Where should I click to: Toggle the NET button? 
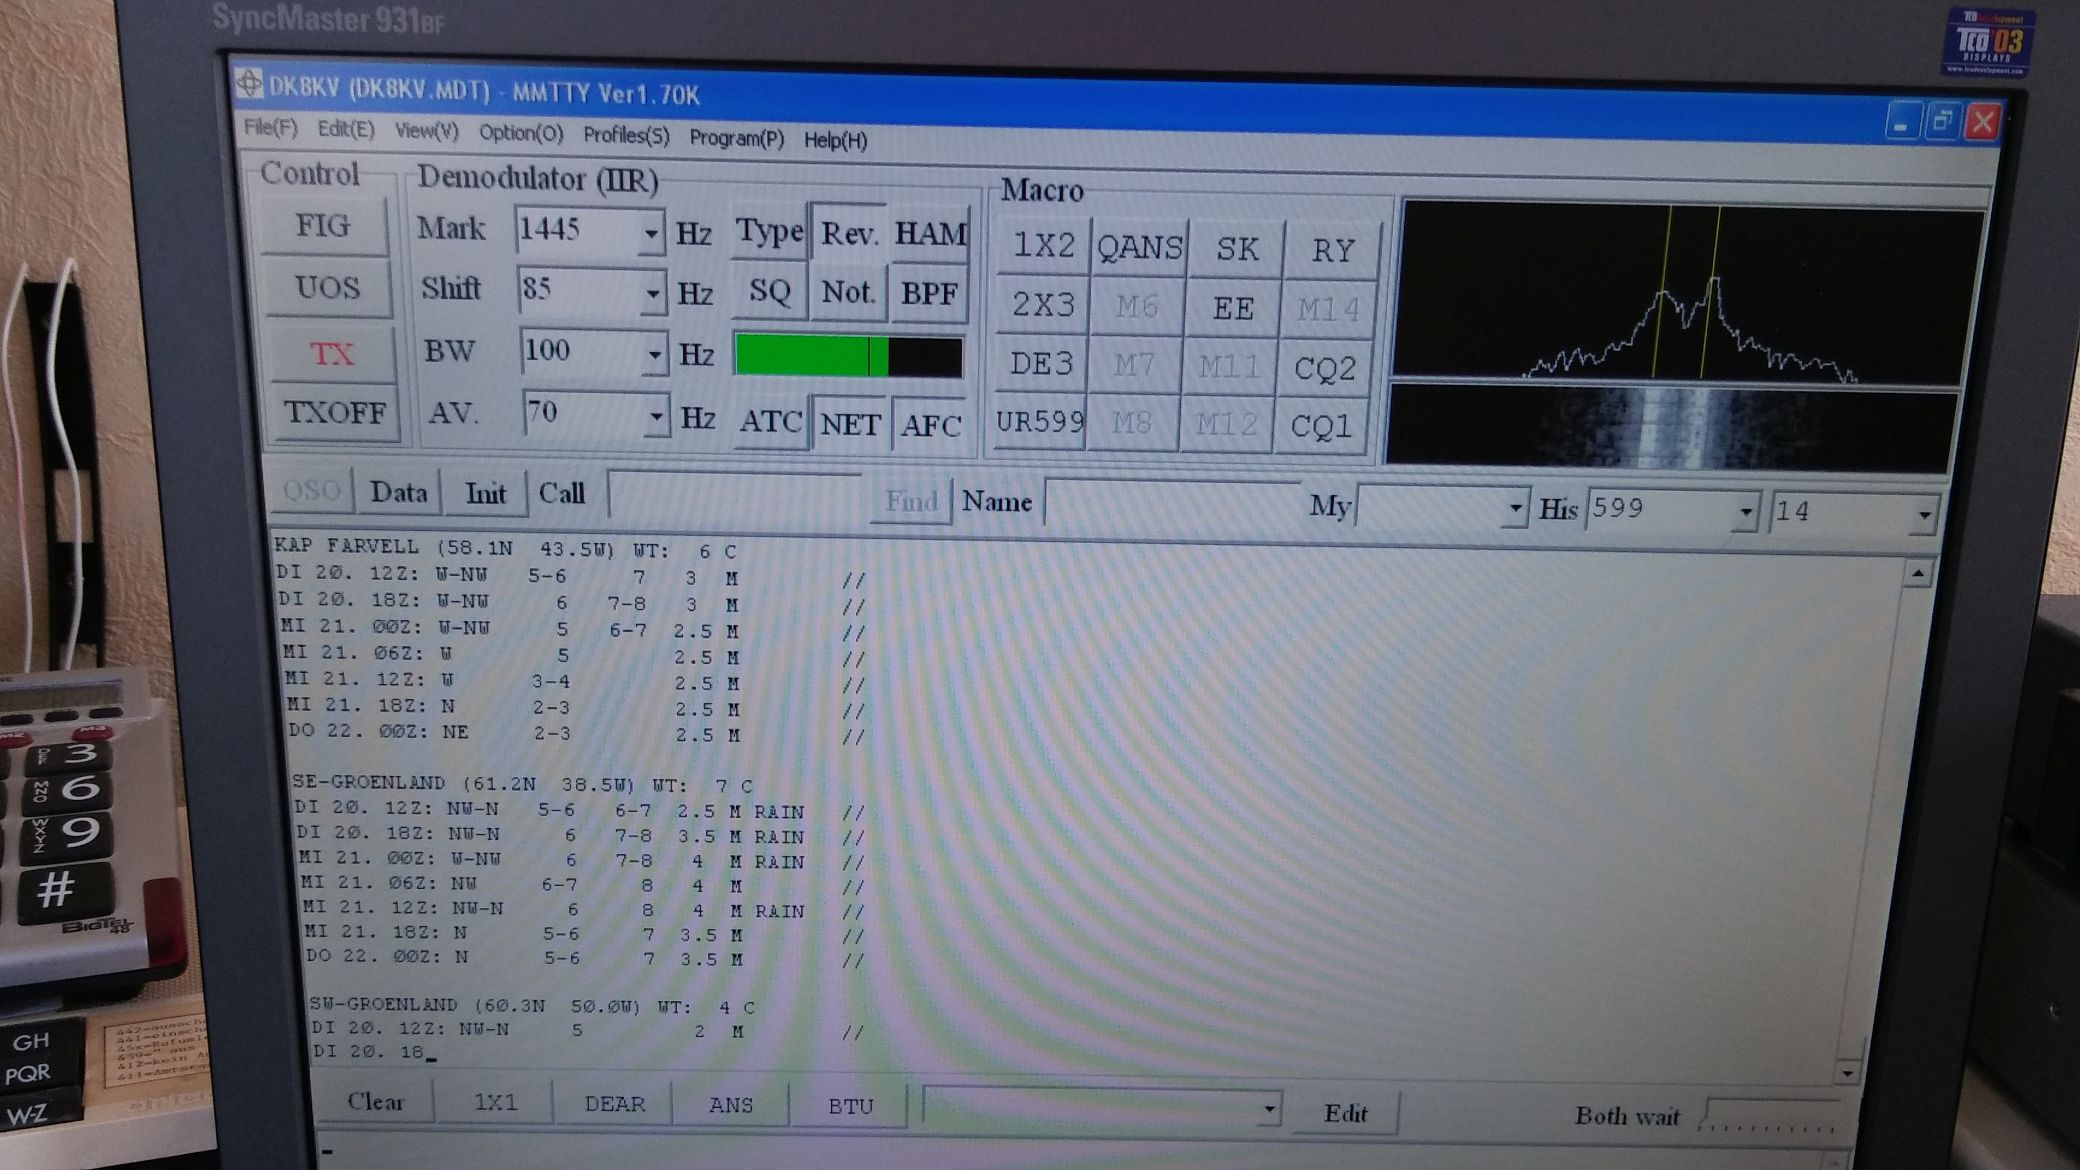[x=850, y=424]
